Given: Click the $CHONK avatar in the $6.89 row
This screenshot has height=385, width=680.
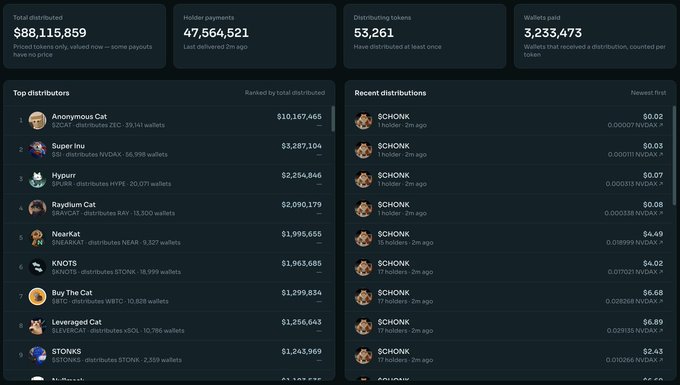Looking at the screenshot, I should (x=363, y=326).
